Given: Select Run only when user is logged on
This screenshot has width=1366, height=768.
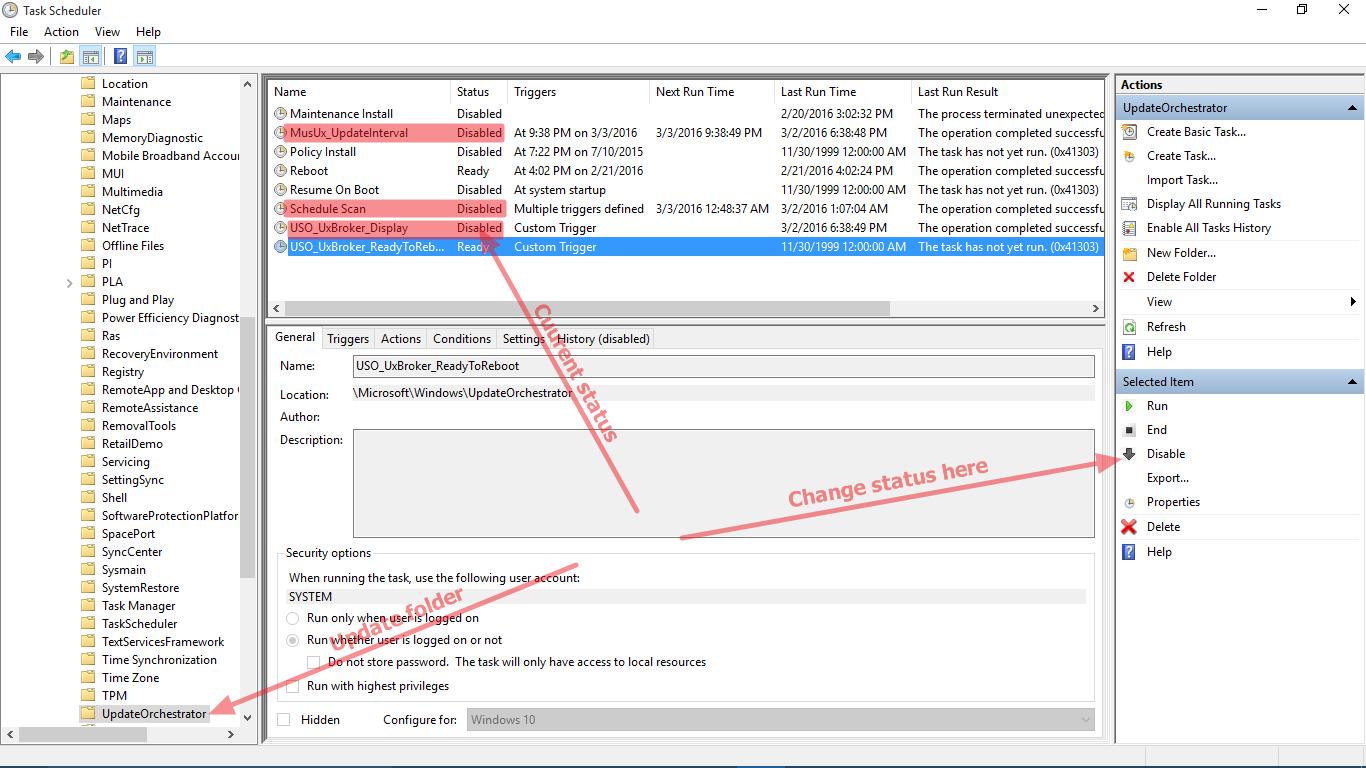Looking at the screenshot, I should click(x=293, y=618).
